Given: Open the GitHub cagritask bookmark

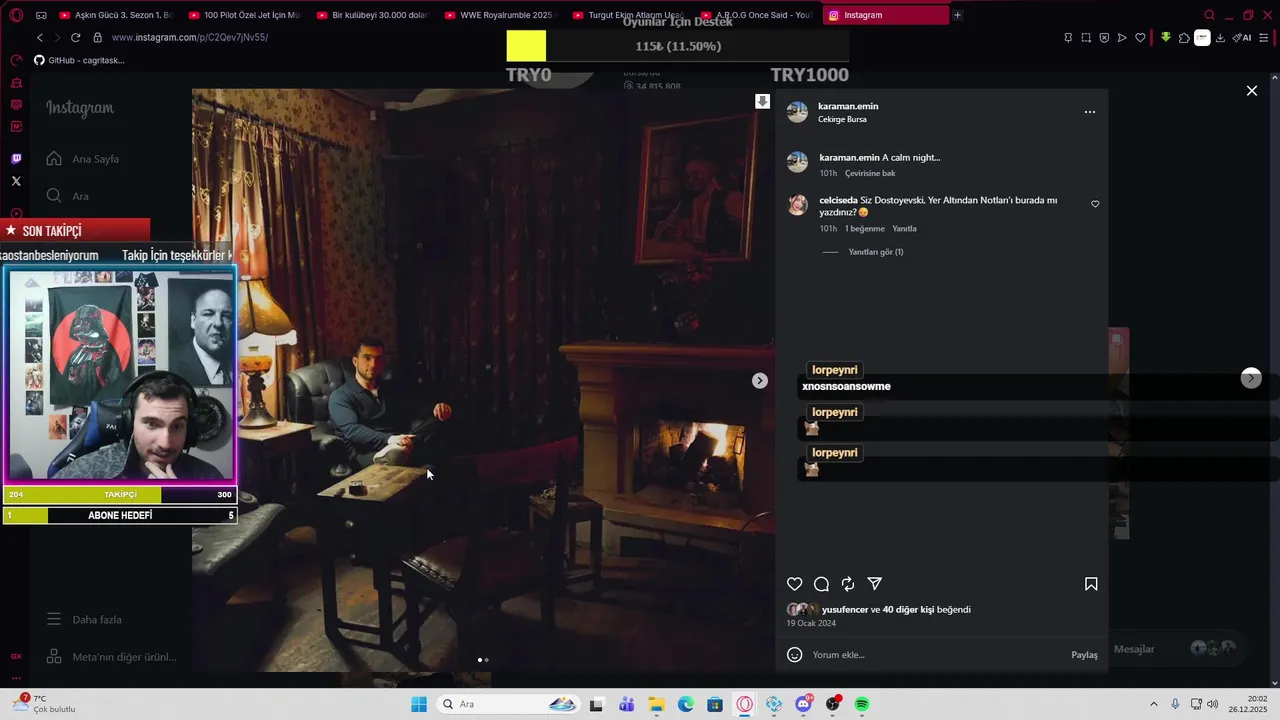Looking at the screenshot, I should [x=79, y=60].
